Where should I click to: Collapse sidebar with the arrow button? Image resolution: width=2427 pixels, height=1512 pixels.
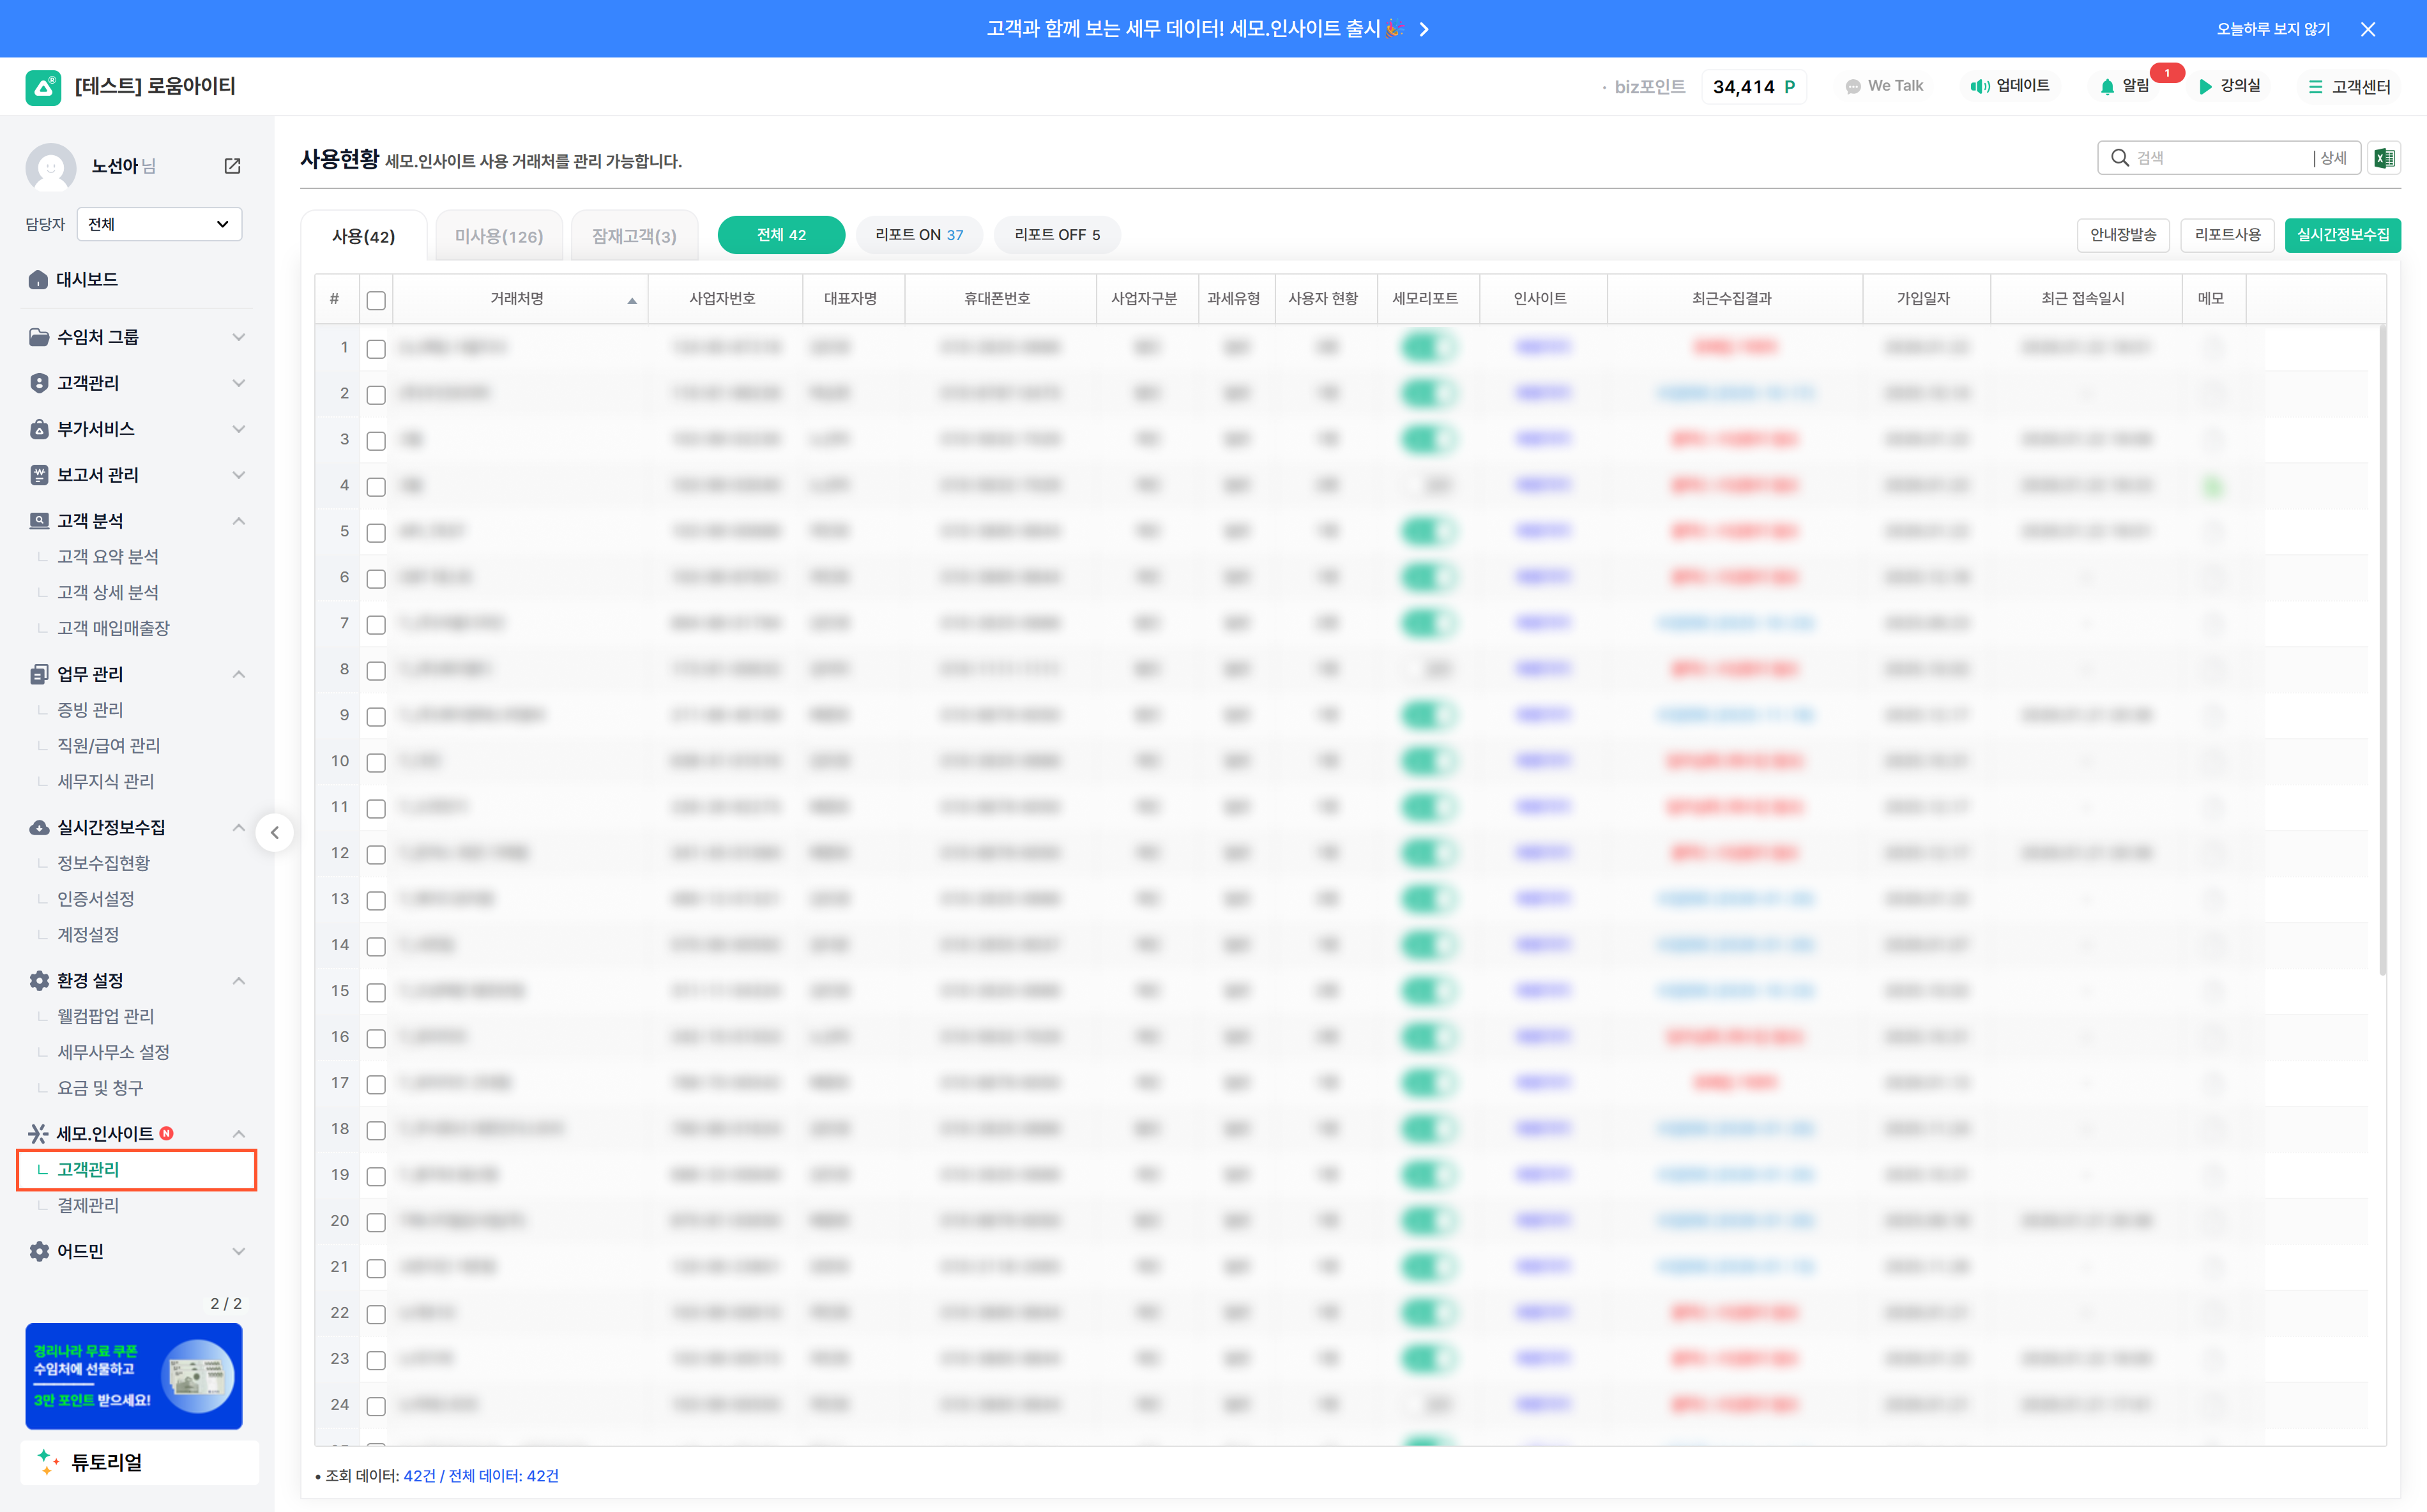point(274,832)
